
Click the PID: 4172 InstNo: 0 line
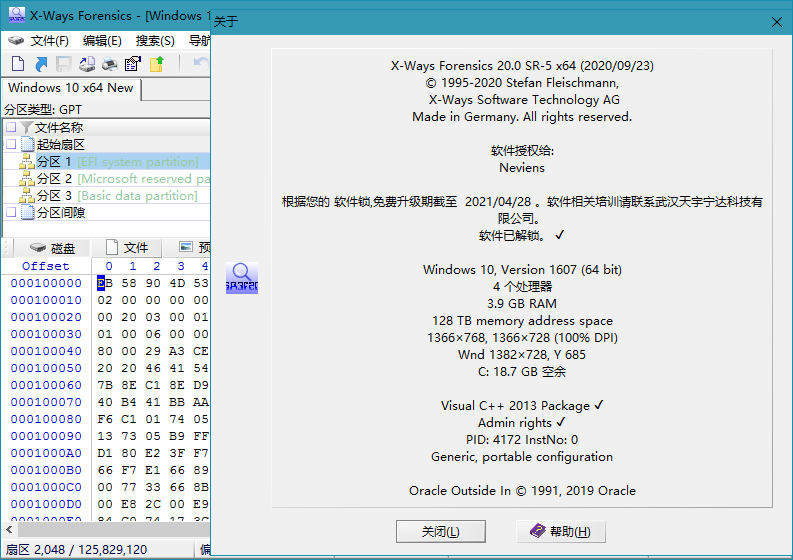522,440
